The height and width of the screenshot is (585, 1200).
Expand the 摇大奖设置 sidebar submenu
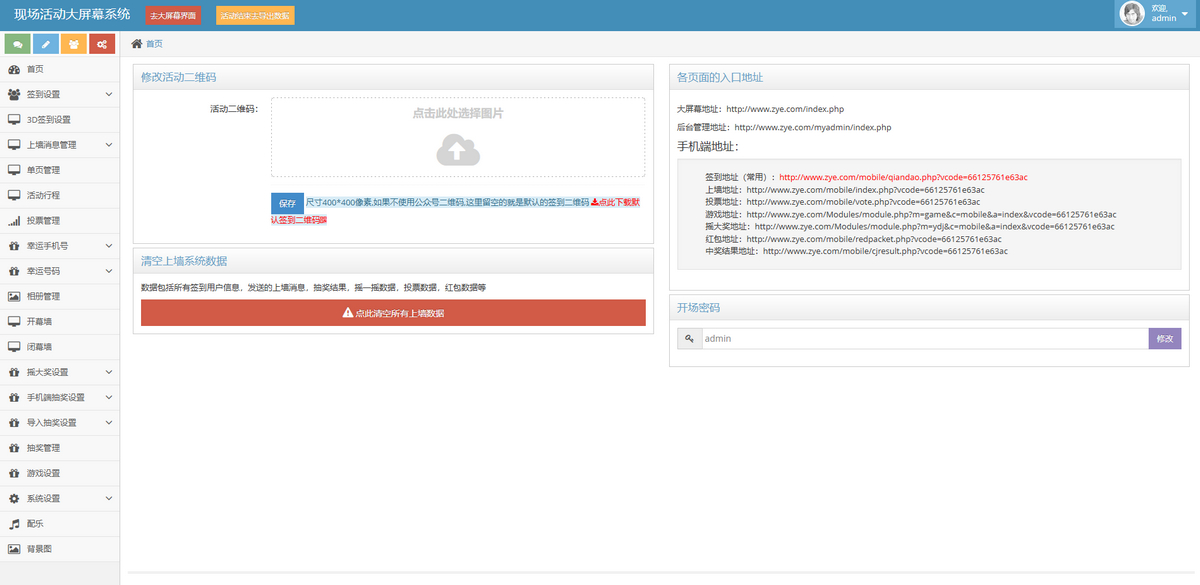pos(108,372)
